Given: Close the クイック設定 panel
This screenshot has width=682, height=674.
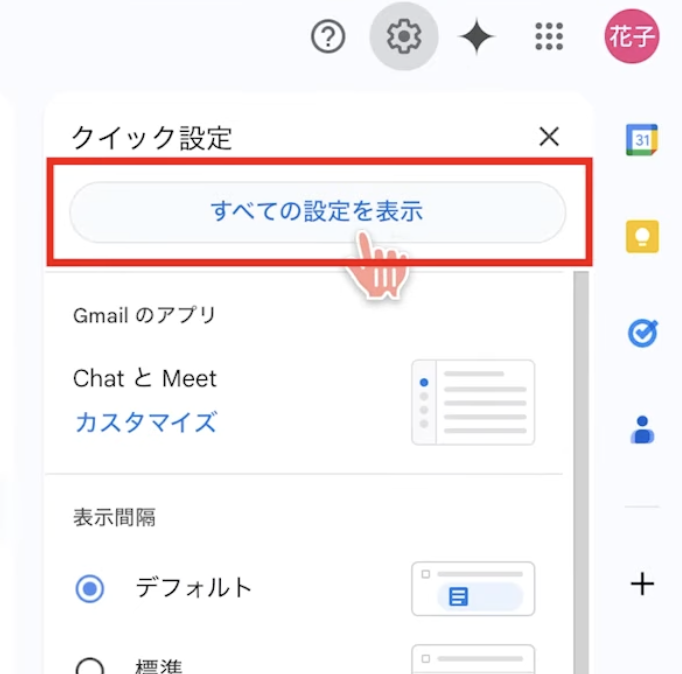Looking at the screenshot, I should pos(548,137).
